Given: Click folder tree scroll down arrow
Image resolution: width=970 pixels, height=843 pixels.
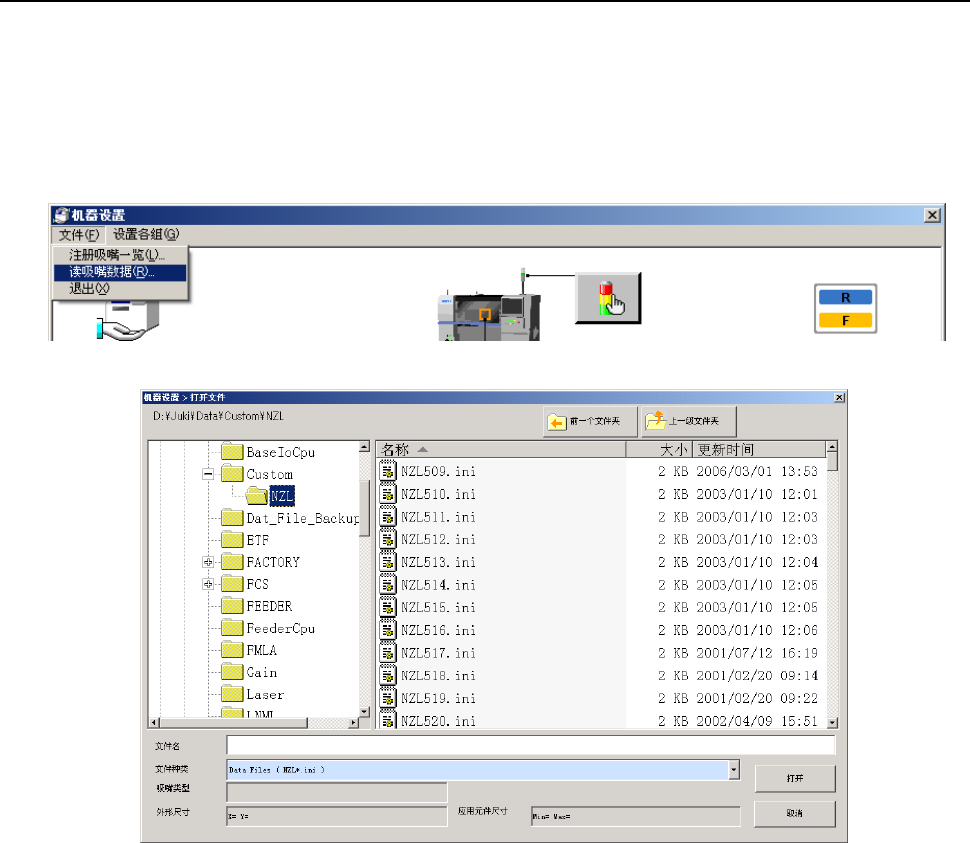Looking at the screenshot, I should [364, 712].
